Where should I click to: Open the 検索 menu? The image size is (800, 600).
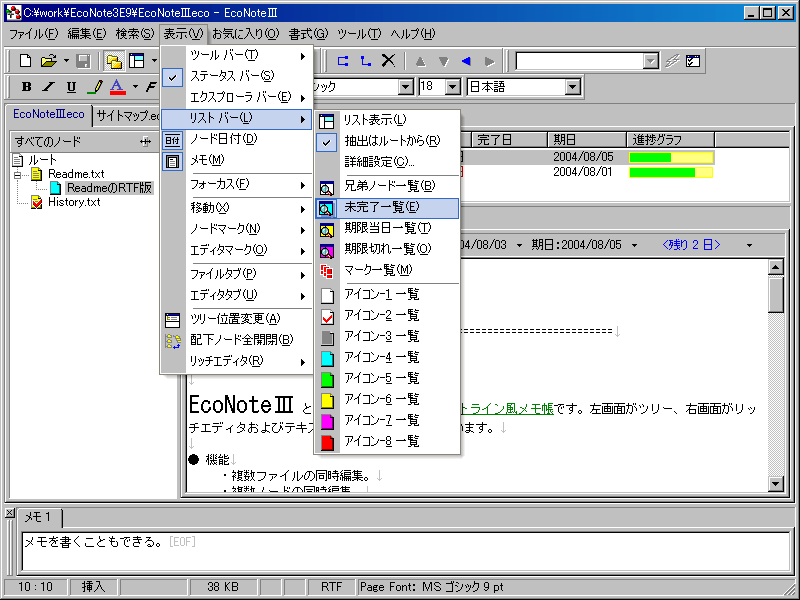click(x=135, y=34)
